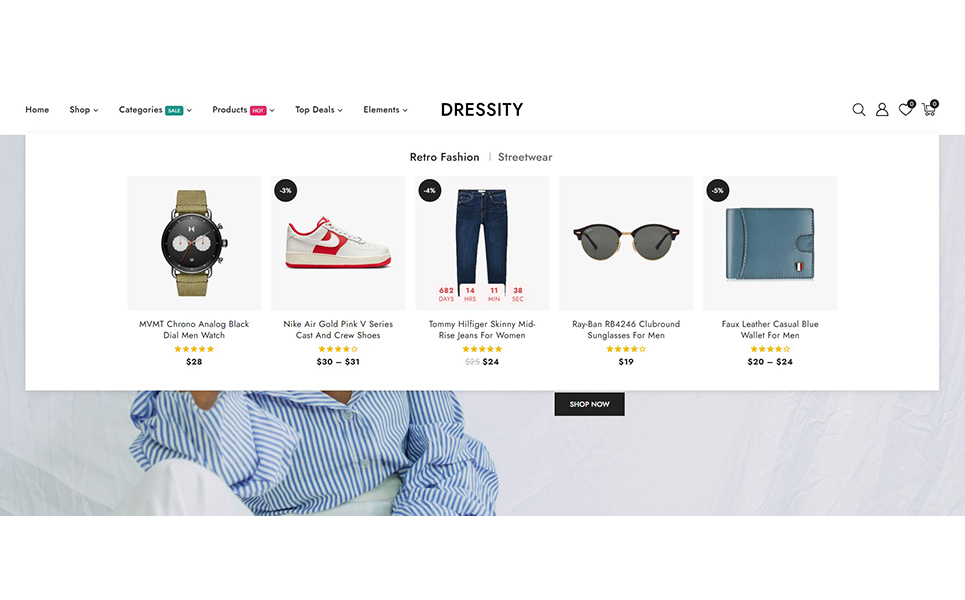Open the search magnifier icon

coord(859,110)
